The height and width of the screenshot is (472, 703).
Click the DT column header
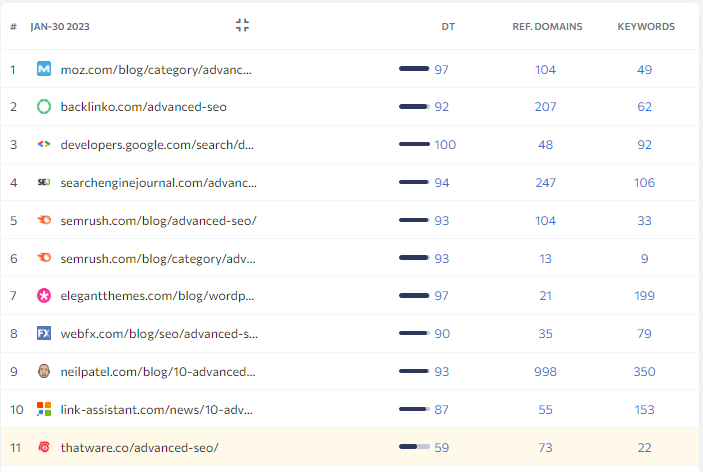[x=448, y=26]
